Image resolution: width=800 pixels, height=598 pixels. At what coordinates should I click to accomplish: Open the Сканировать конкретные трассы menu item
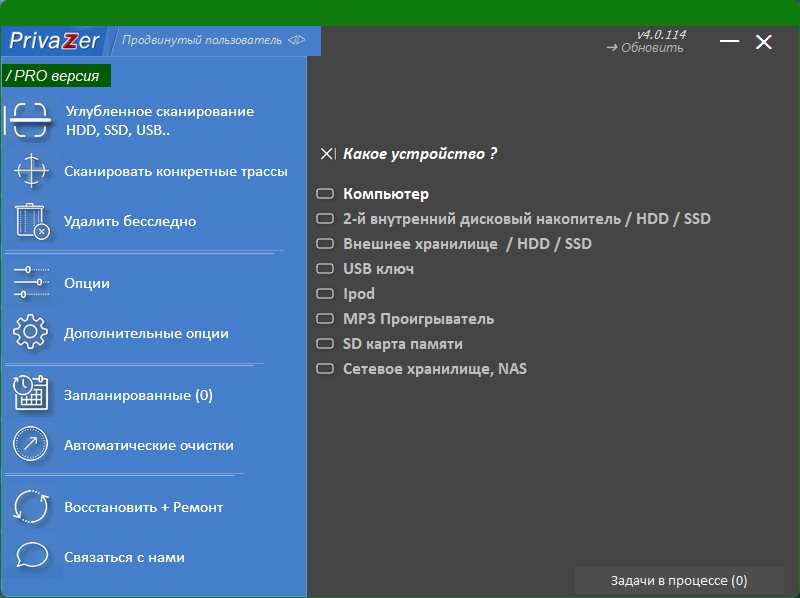point(175,171)
